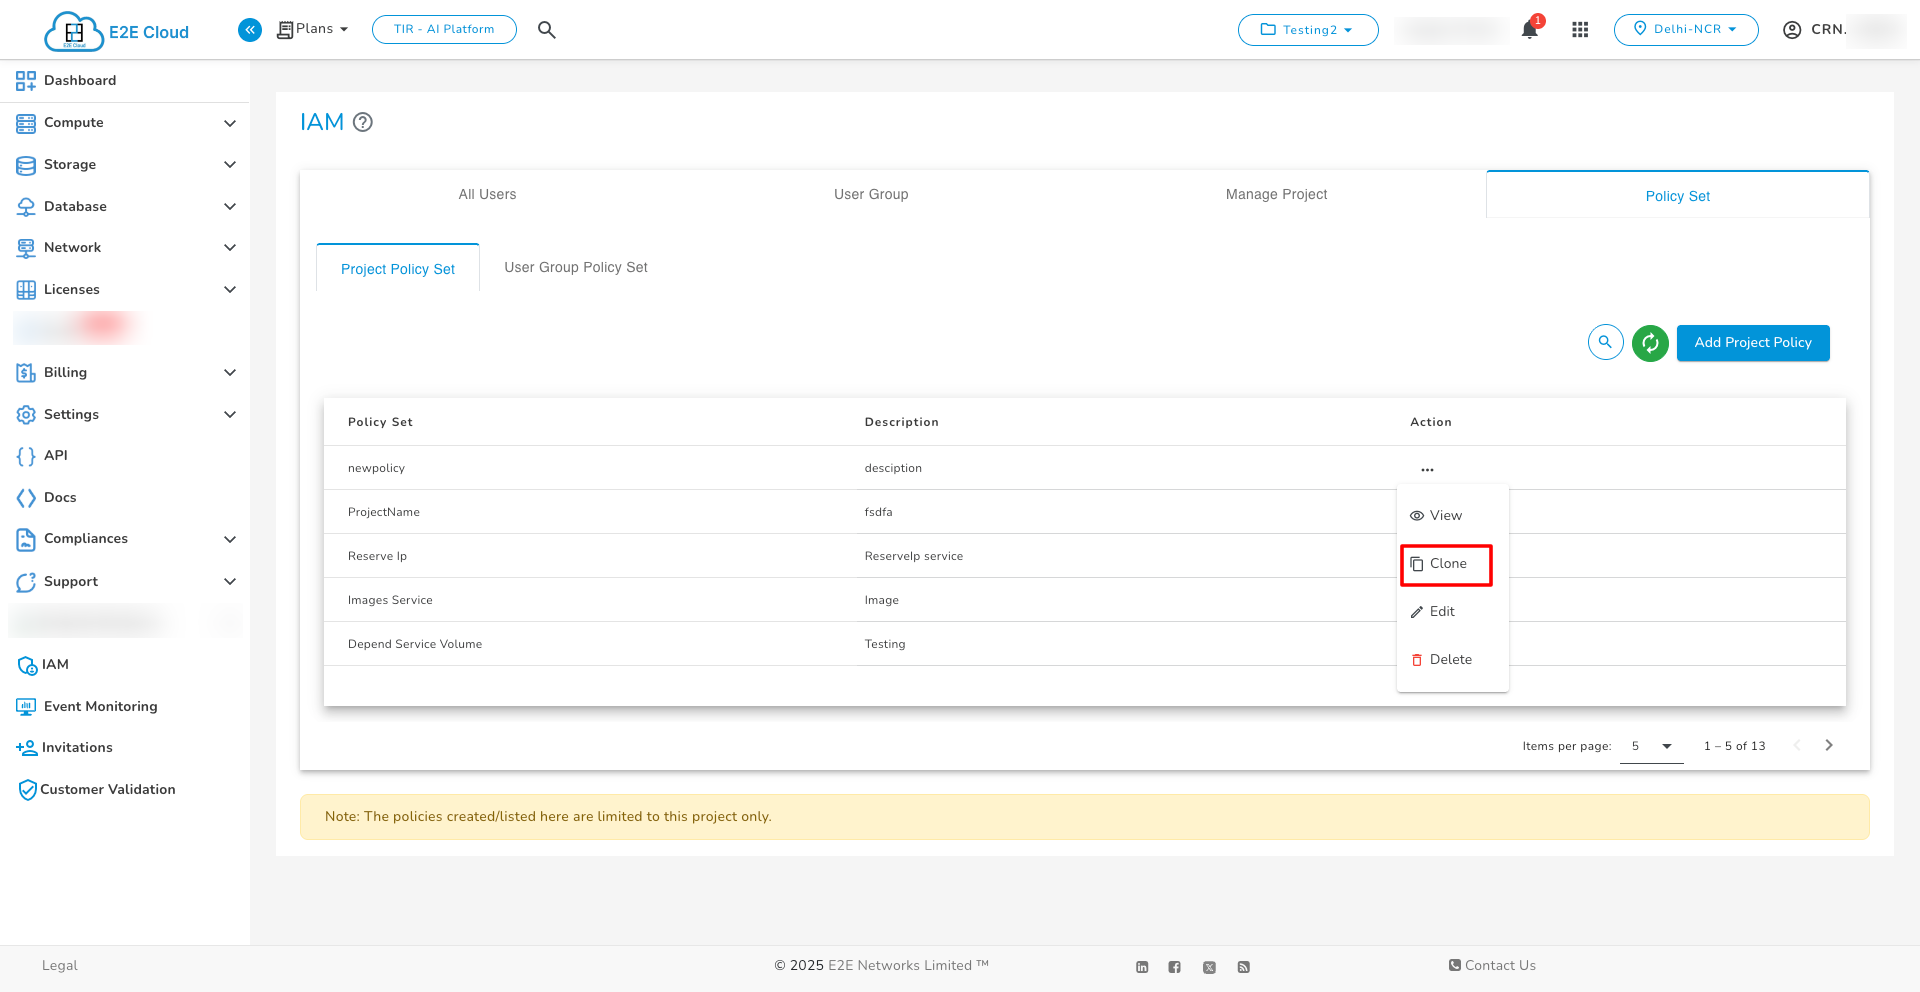The image size is (1920, 992).
Task: Click the green refresh policies icon
Action: click(1650, 343)
